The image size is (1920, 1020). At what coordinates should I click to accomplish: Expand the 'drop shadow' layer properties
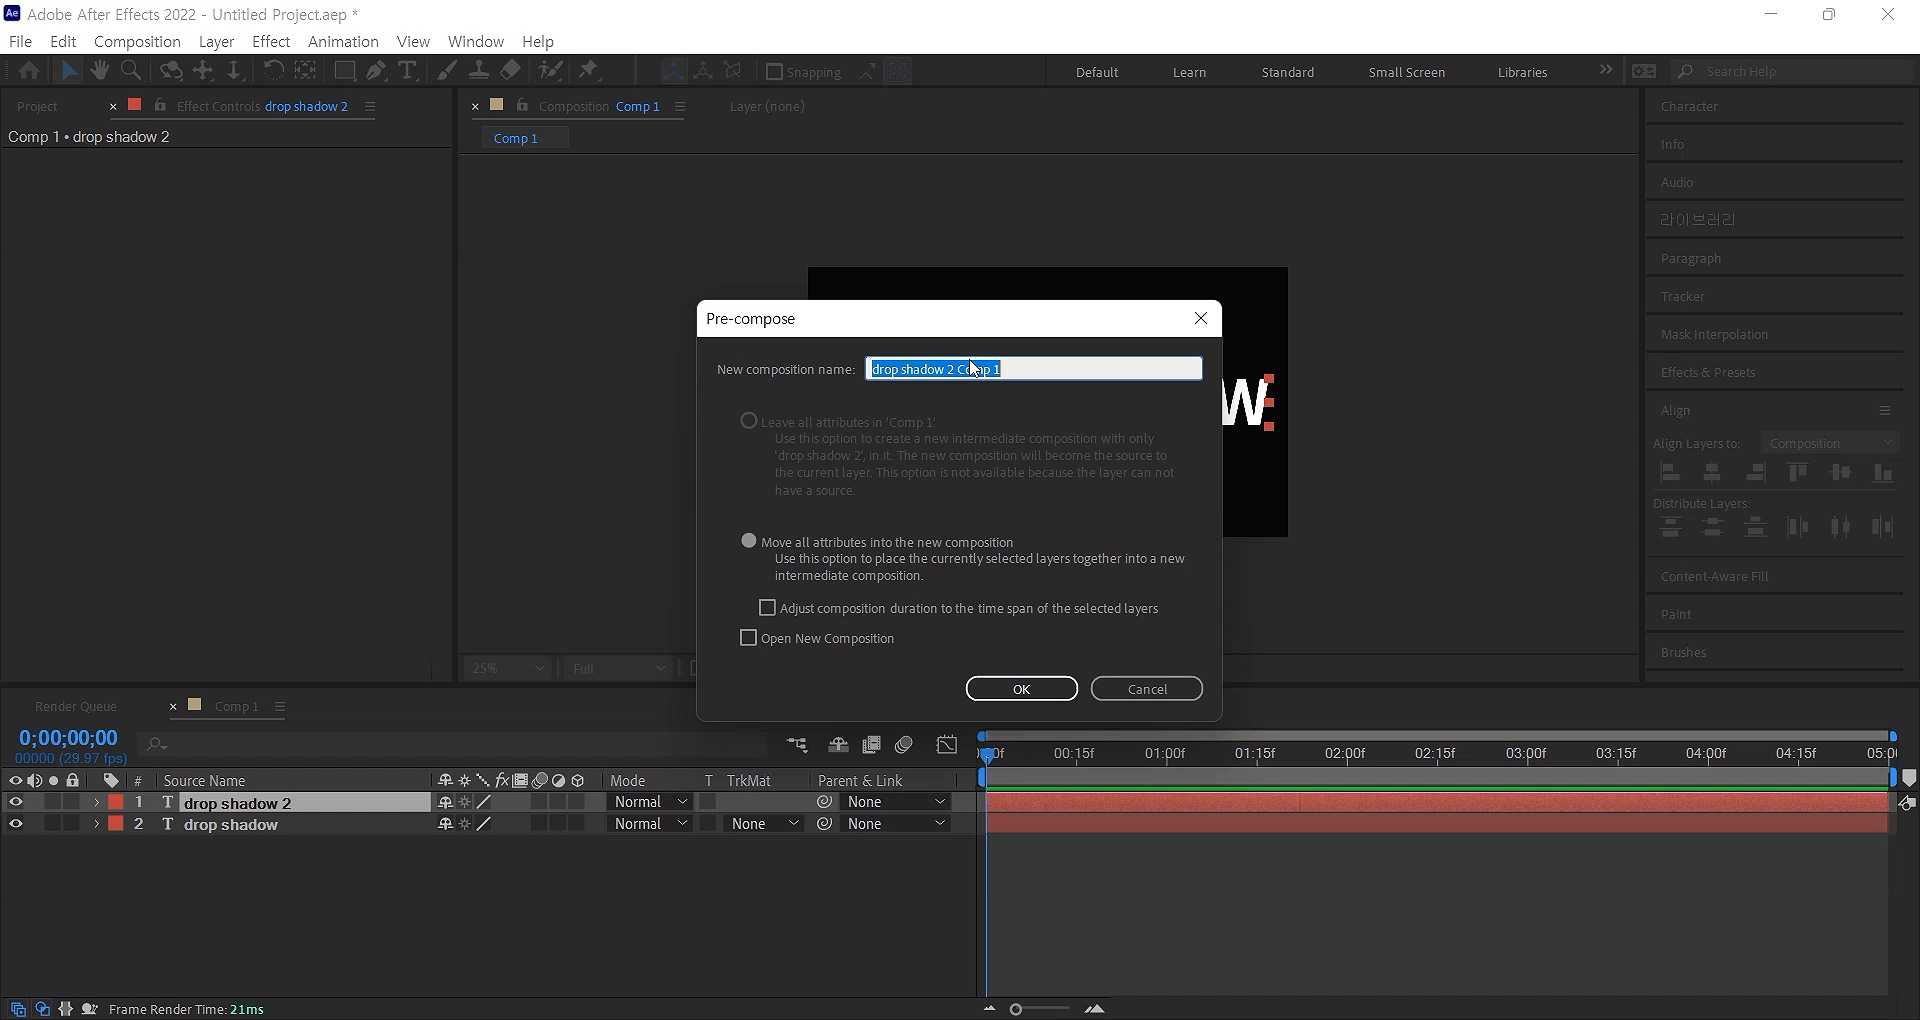[96, 824]
